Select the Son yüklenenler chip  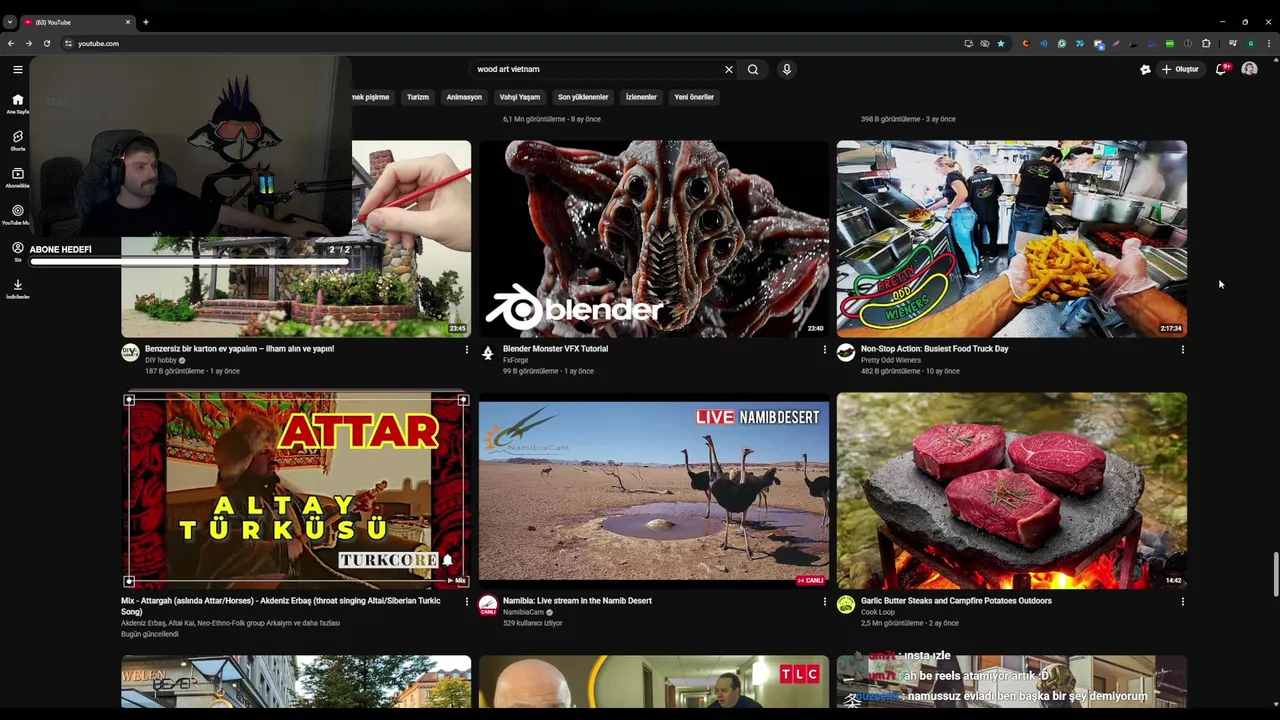[583, 97]
